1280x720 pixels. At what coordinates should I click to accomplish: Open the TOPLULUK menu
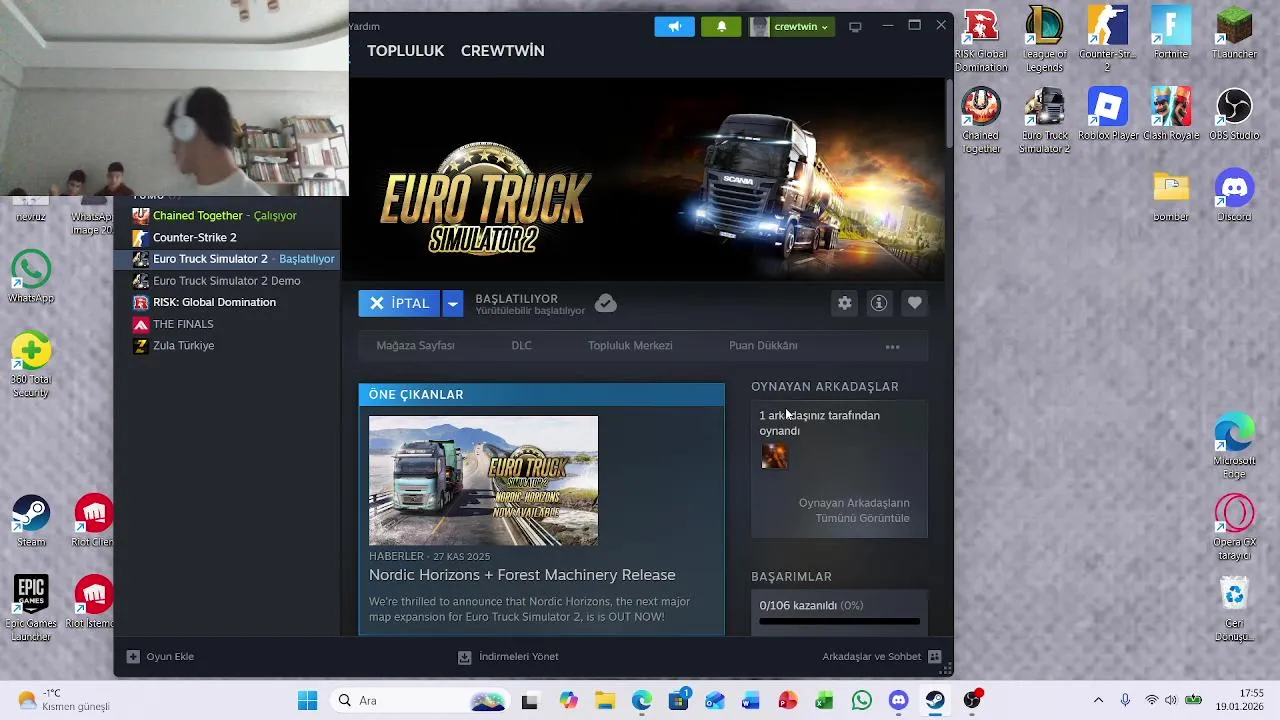pos(405,51)
